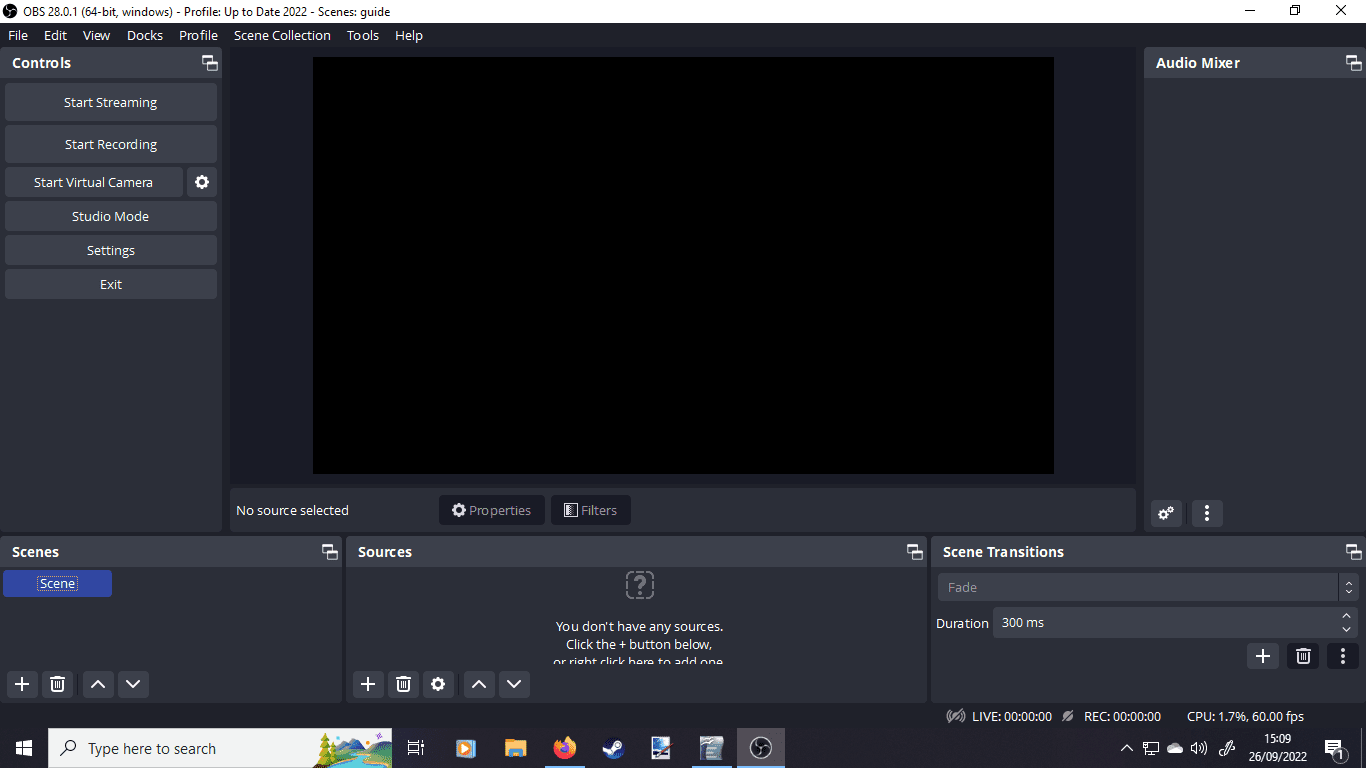Open the Tools menu
This screenshot has width=1366, height=768.
coord(362,35)
